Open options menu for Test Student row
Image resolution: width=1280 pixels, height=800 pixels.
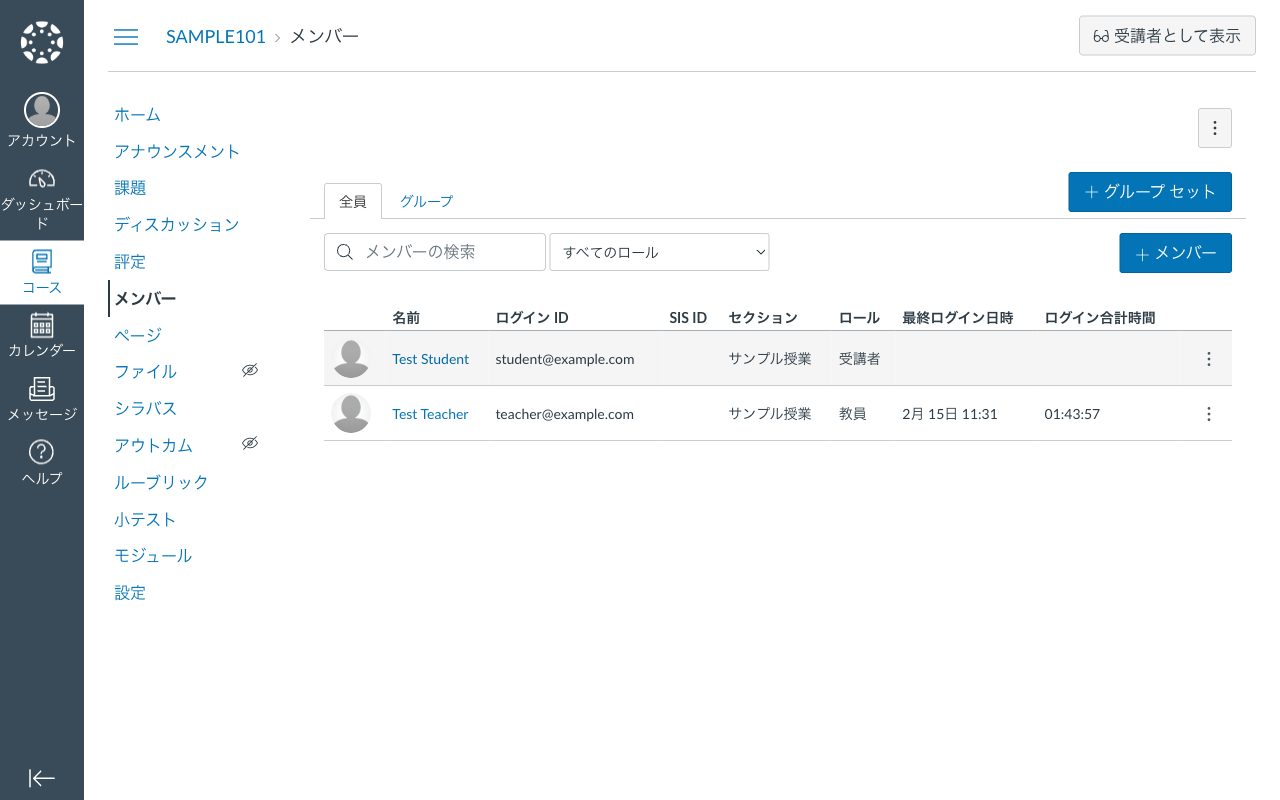[x=1208, y=358]
